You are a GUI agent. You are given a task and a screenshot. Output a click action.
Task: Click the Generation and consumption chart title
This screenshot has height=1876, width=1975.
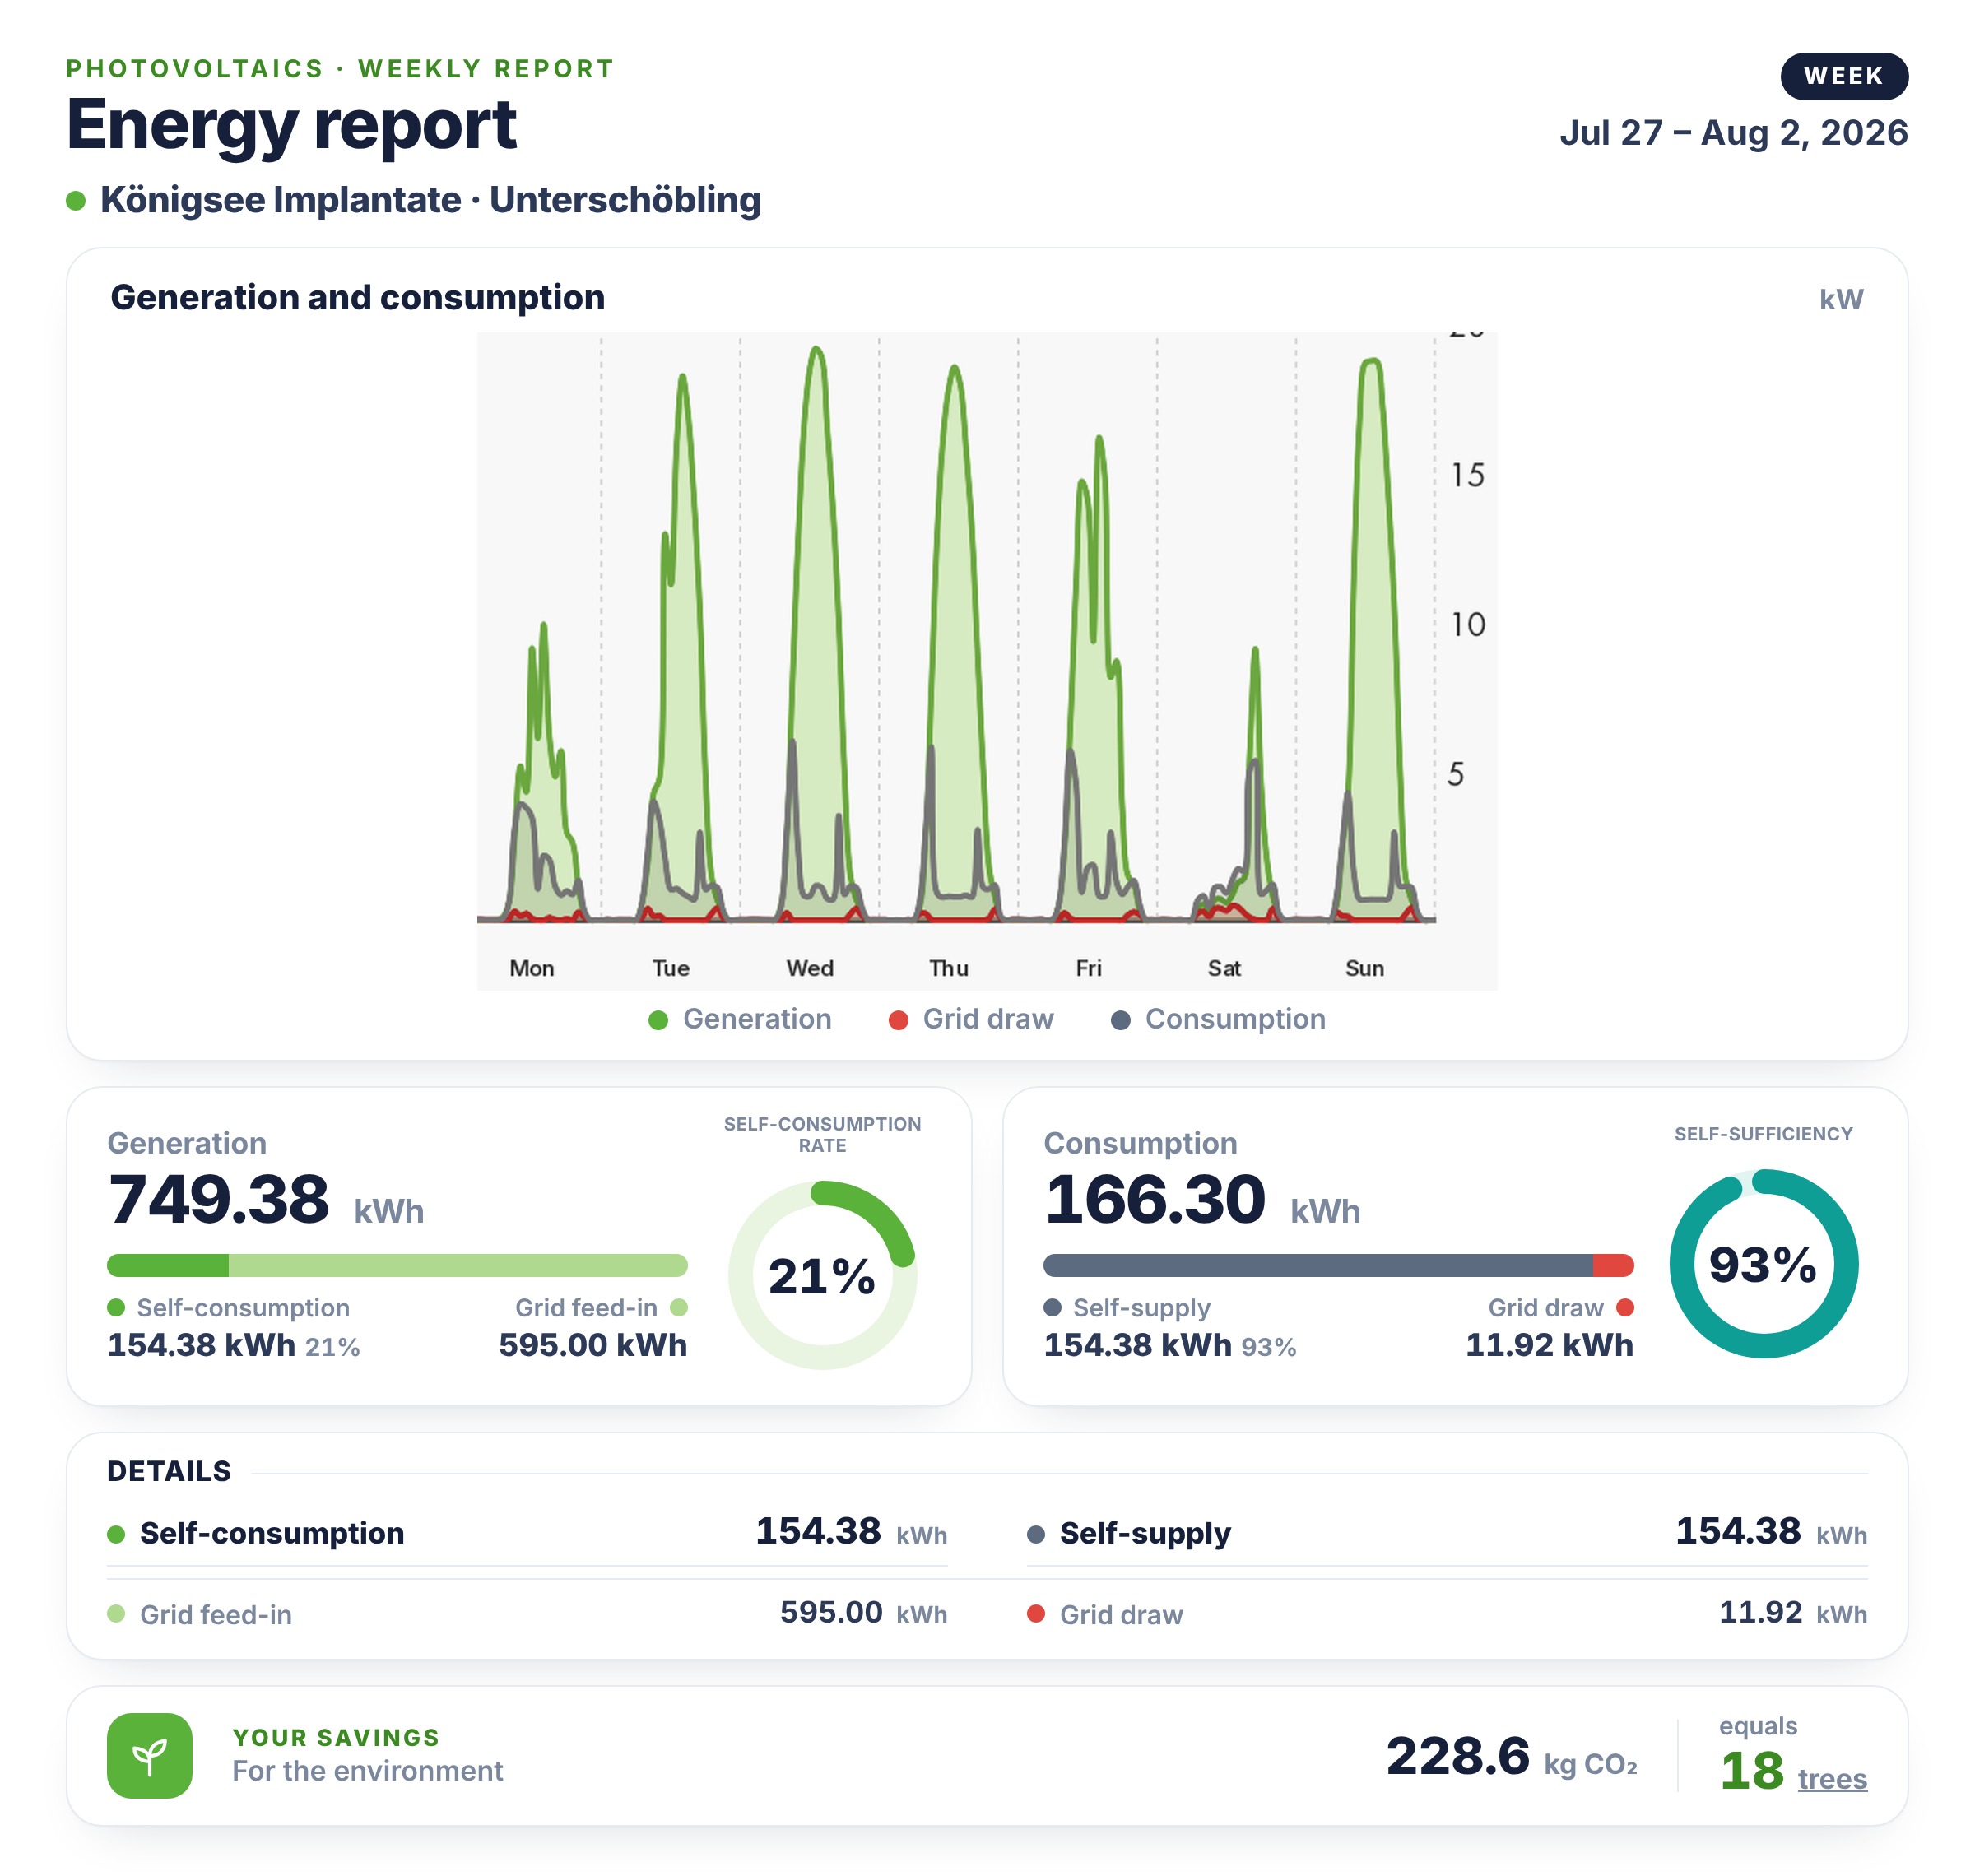tap(357, 297)
